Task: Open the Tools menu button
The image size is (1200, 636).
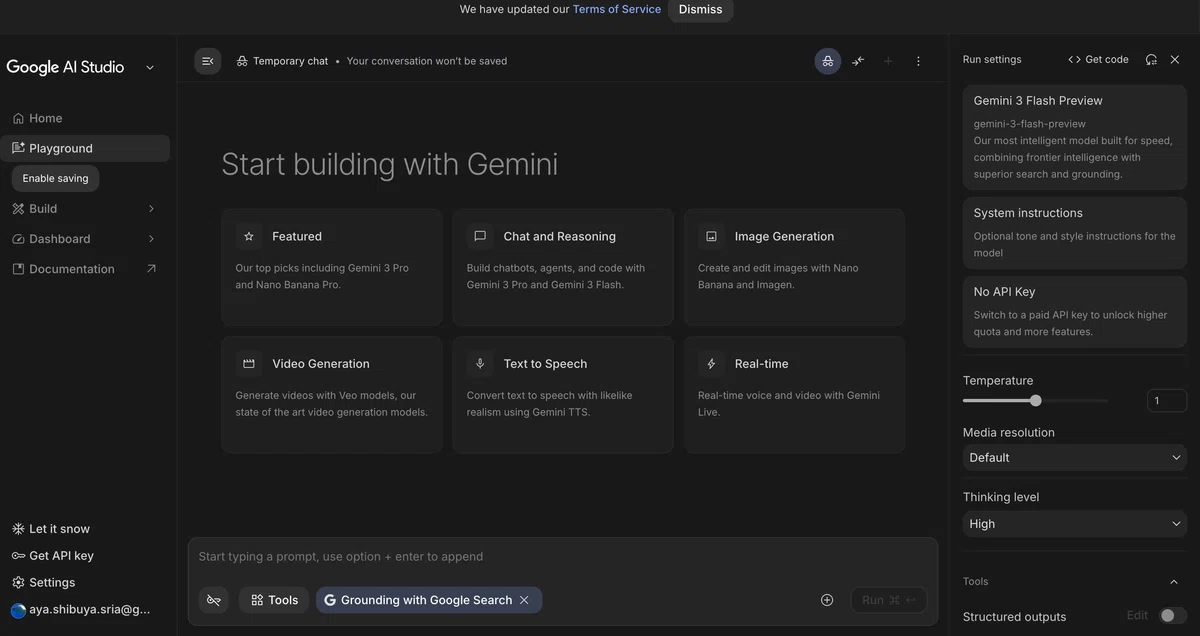Action: pyautogui.click(x=274, y=600)
